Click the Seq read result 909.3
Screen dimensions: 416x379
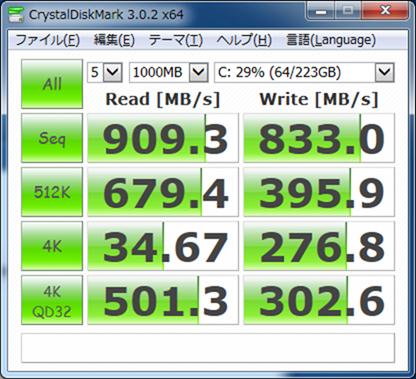(163, 138)
